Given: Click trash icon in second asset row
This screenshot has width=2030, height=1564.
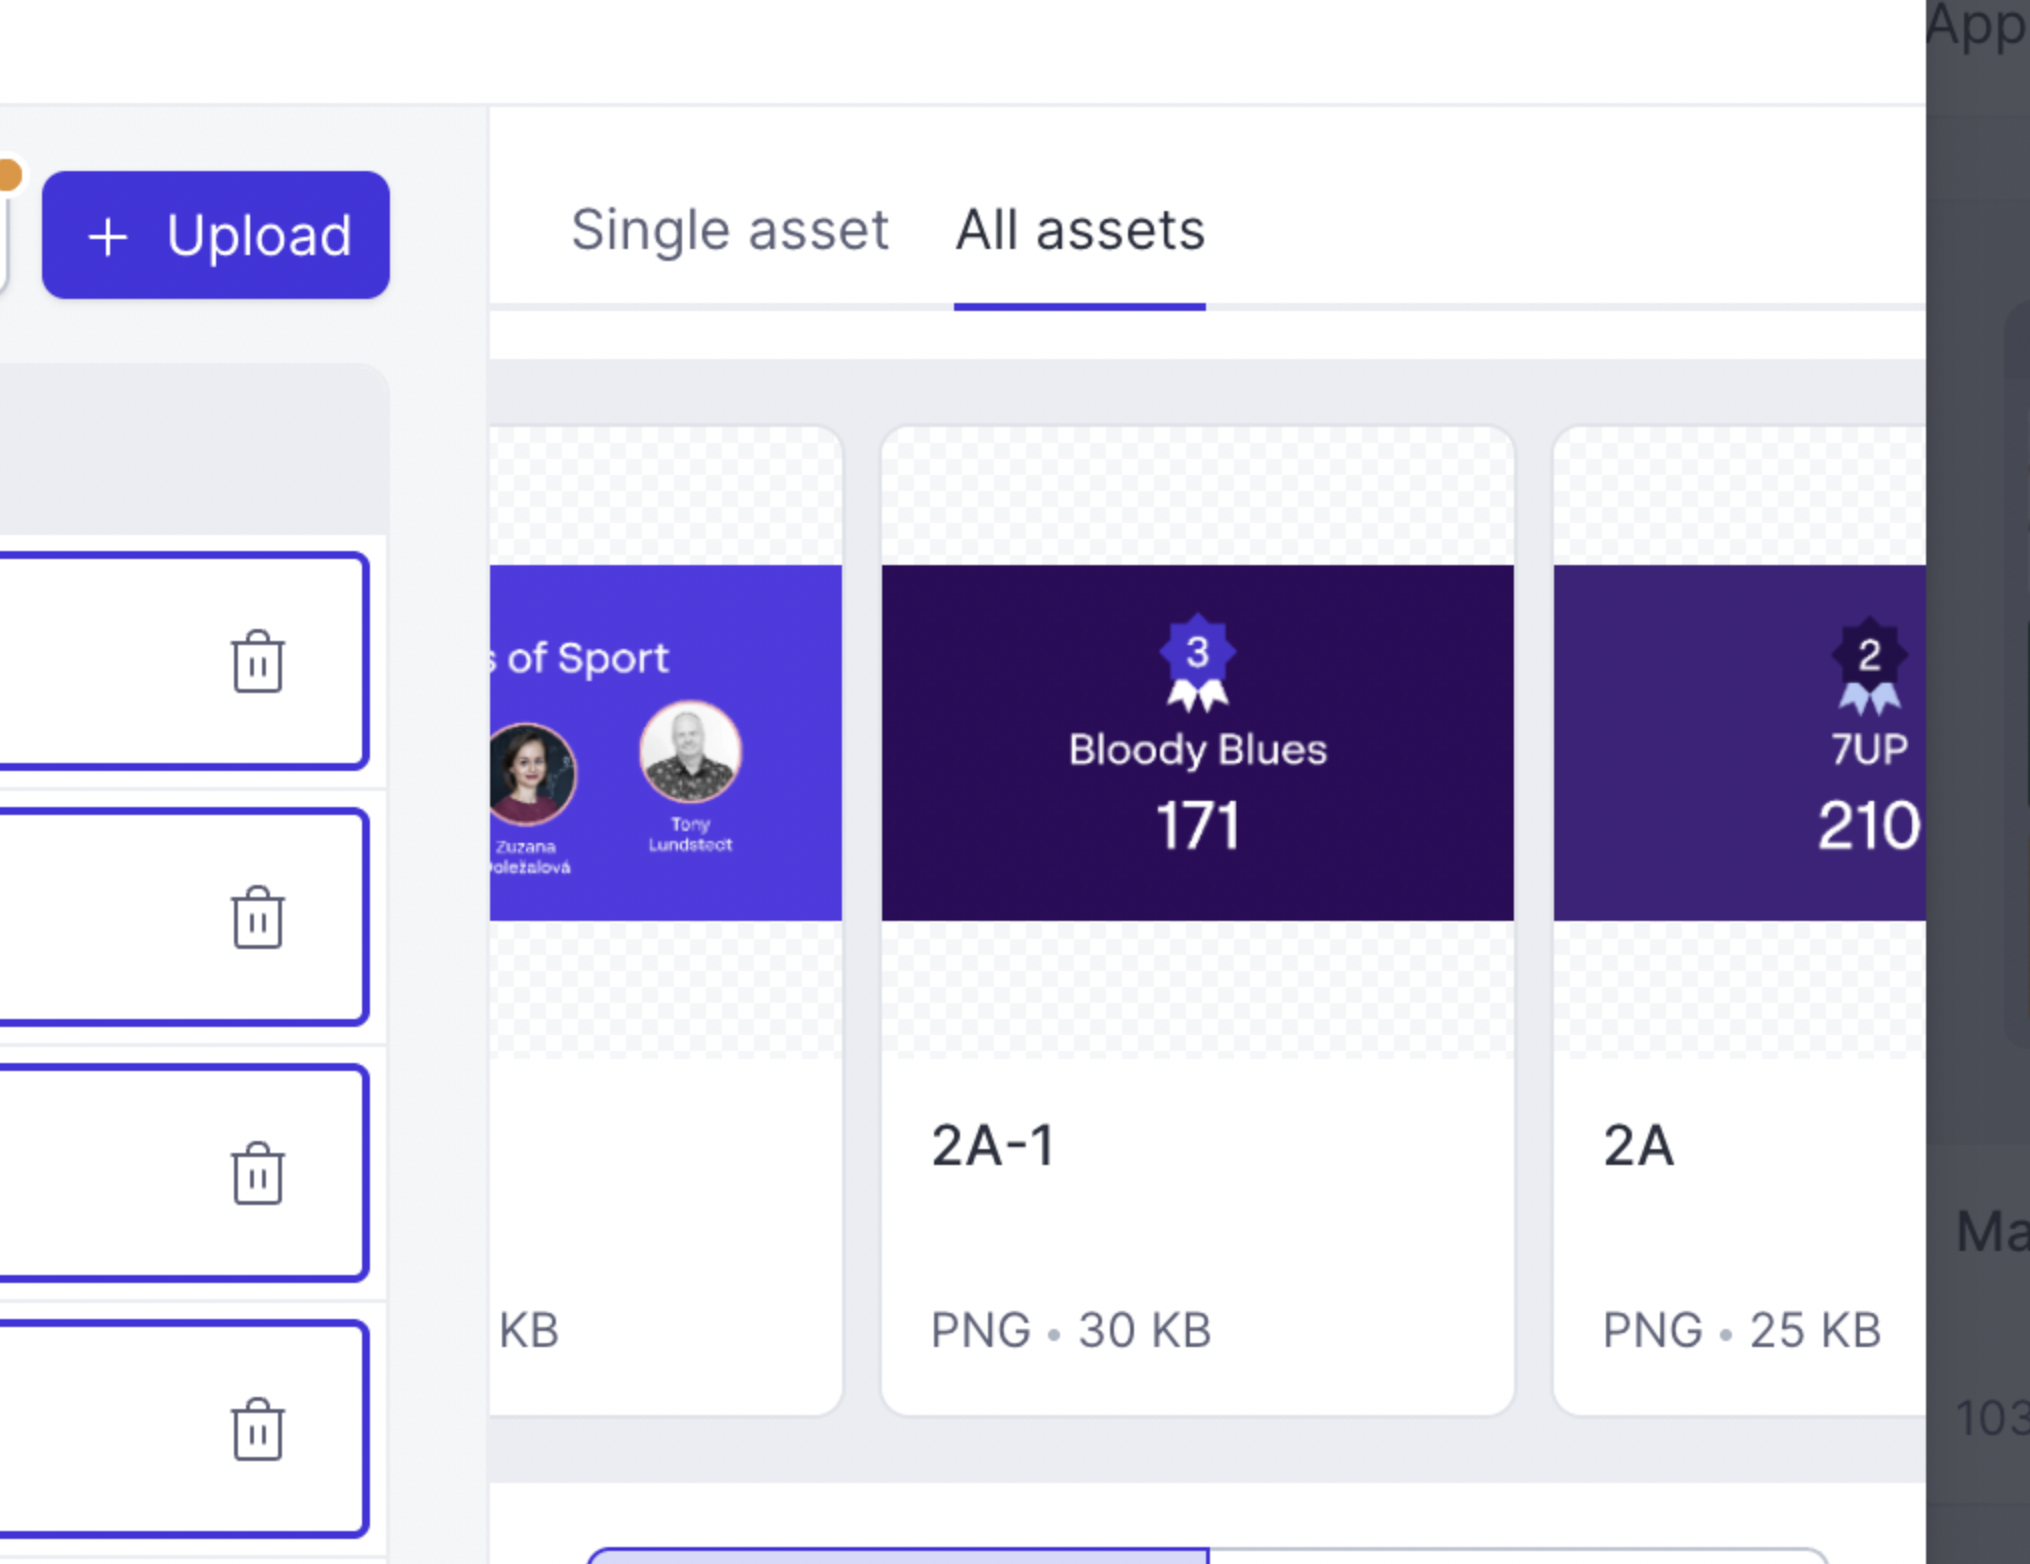Looking at the screenshot, I should coord(258,917).
